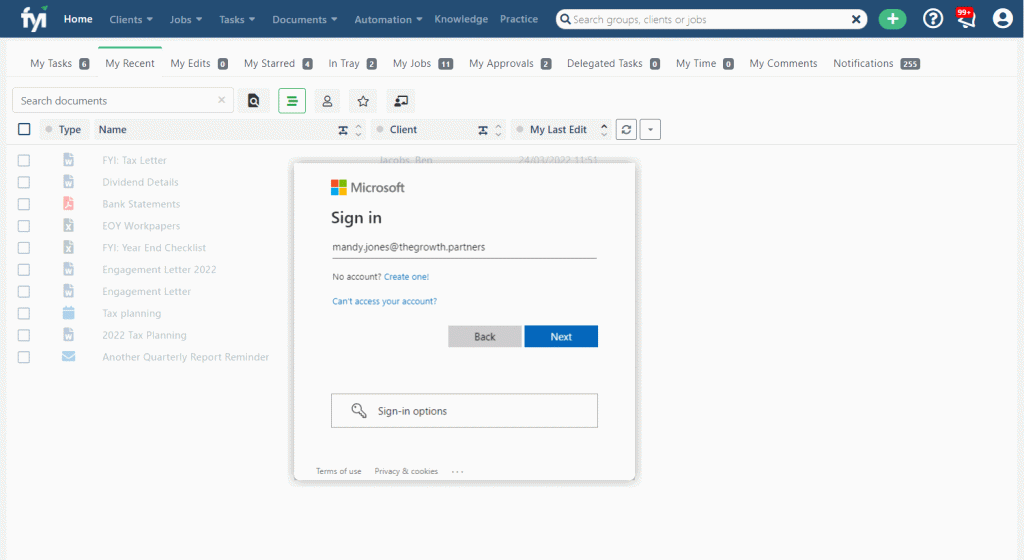Open the announcements icon with 99+ badge
Viewport: 1024px width, 560px height.
tap(966, 18)
